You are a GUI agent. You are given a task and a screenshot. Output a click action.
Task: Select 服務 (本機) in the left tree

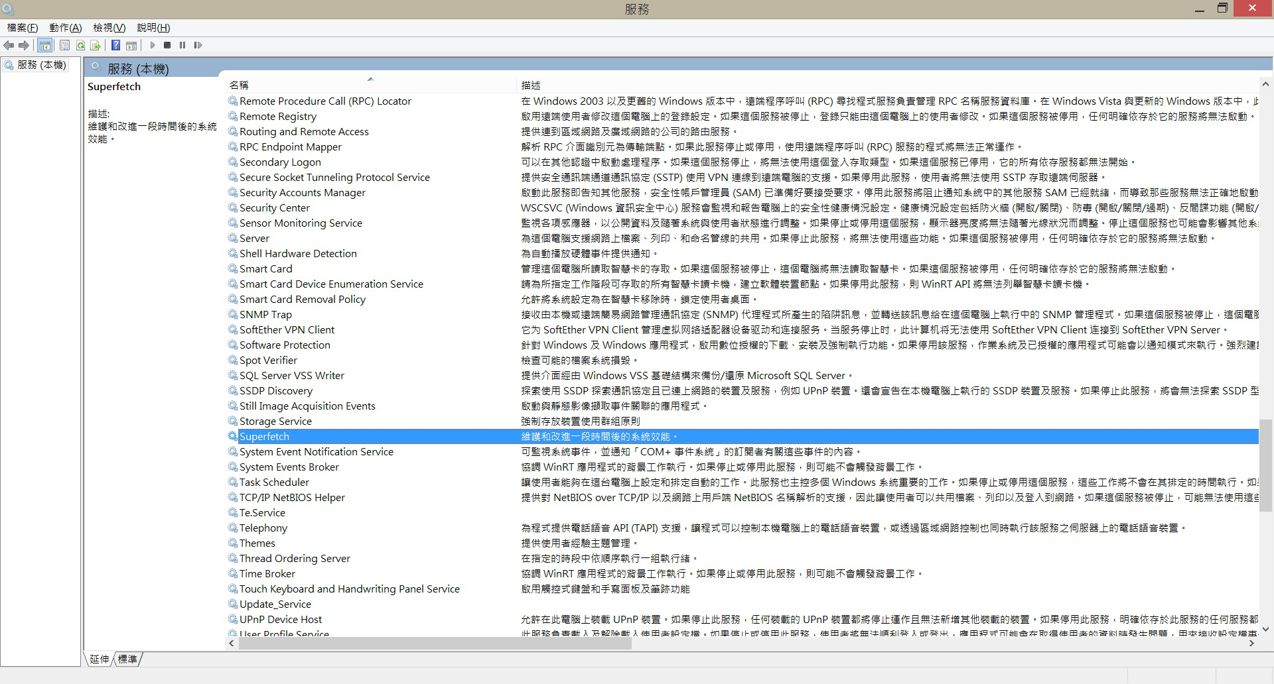pyautogui.click(x=41, y=65)
